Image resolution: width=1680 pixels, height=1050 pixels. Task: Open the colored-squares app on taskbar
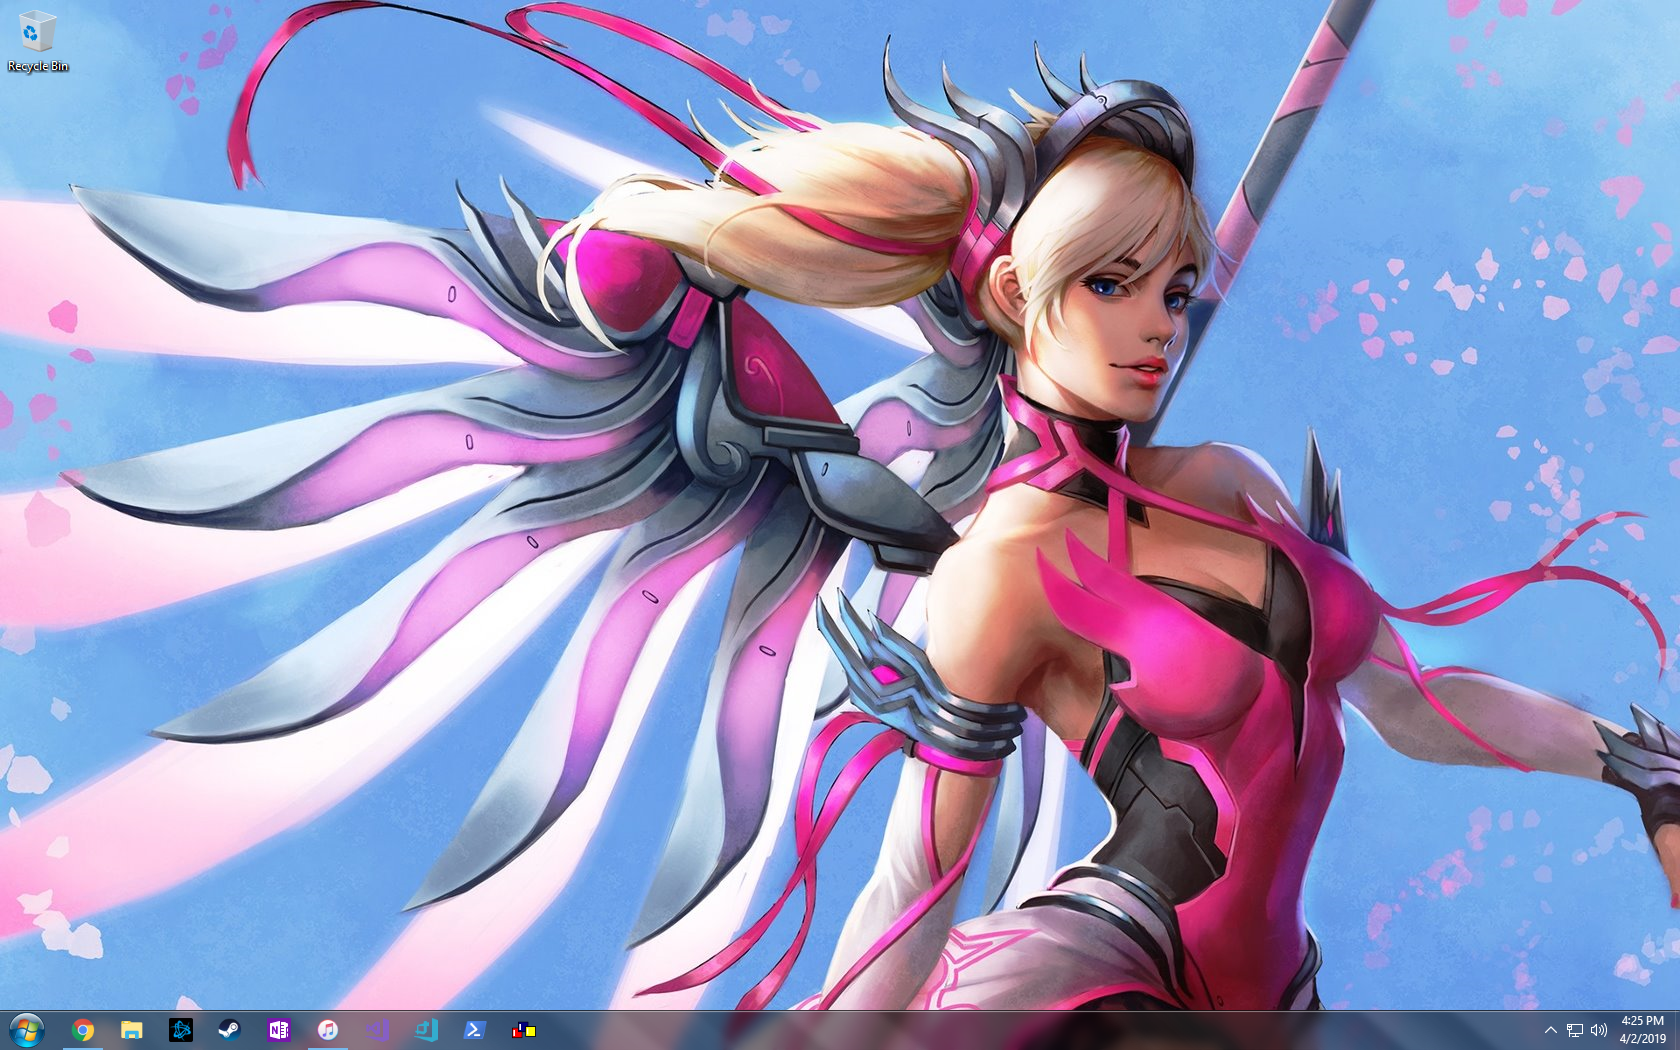[x=524, y=1030]
